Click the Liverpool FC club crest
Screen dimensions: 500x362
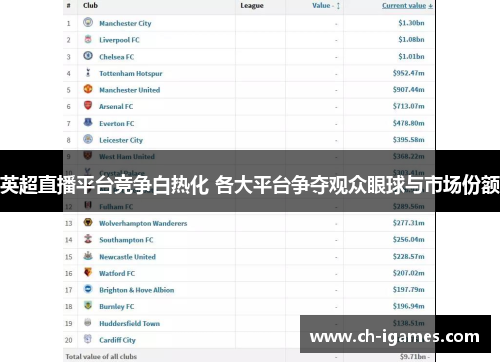click(88, 39)
